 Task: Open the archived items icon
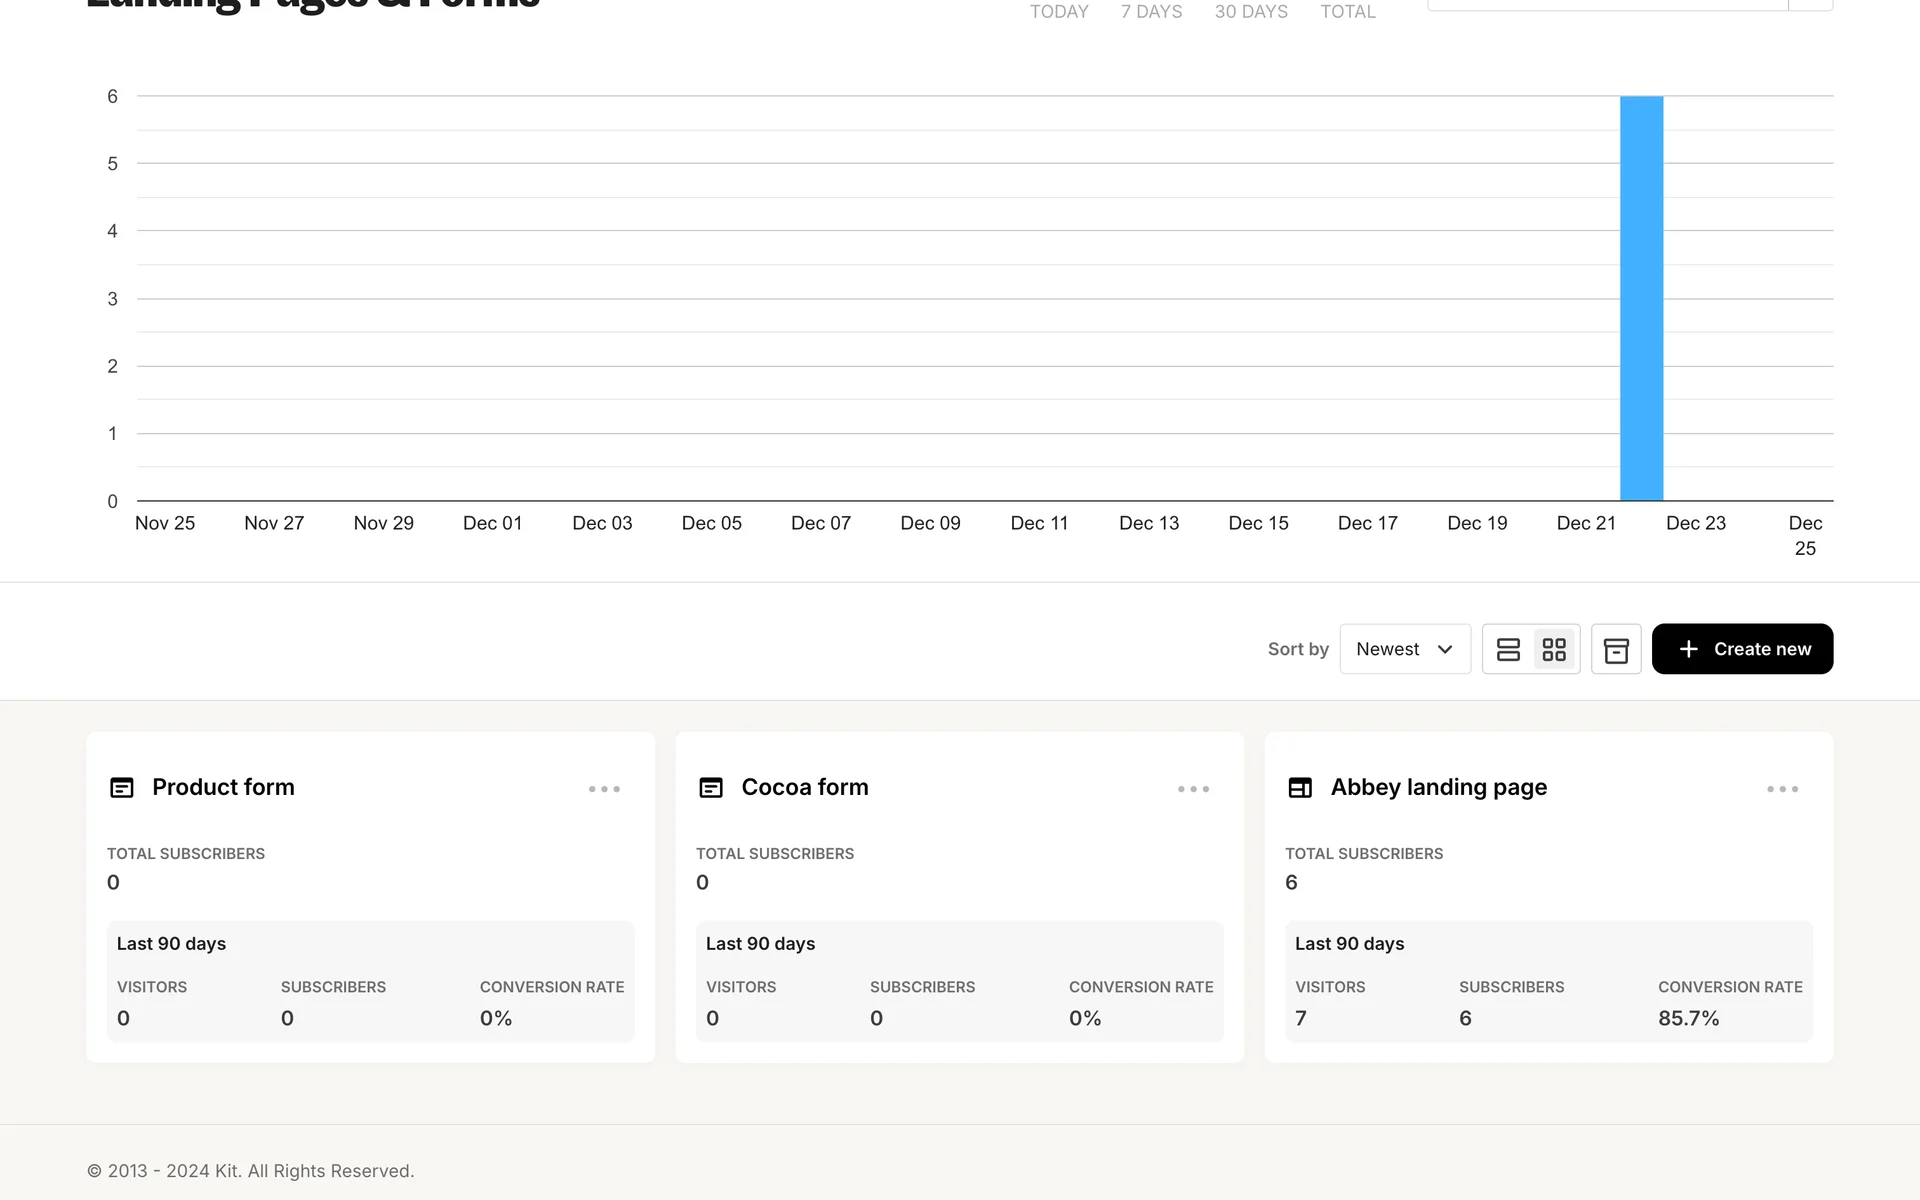[1616, 650]
